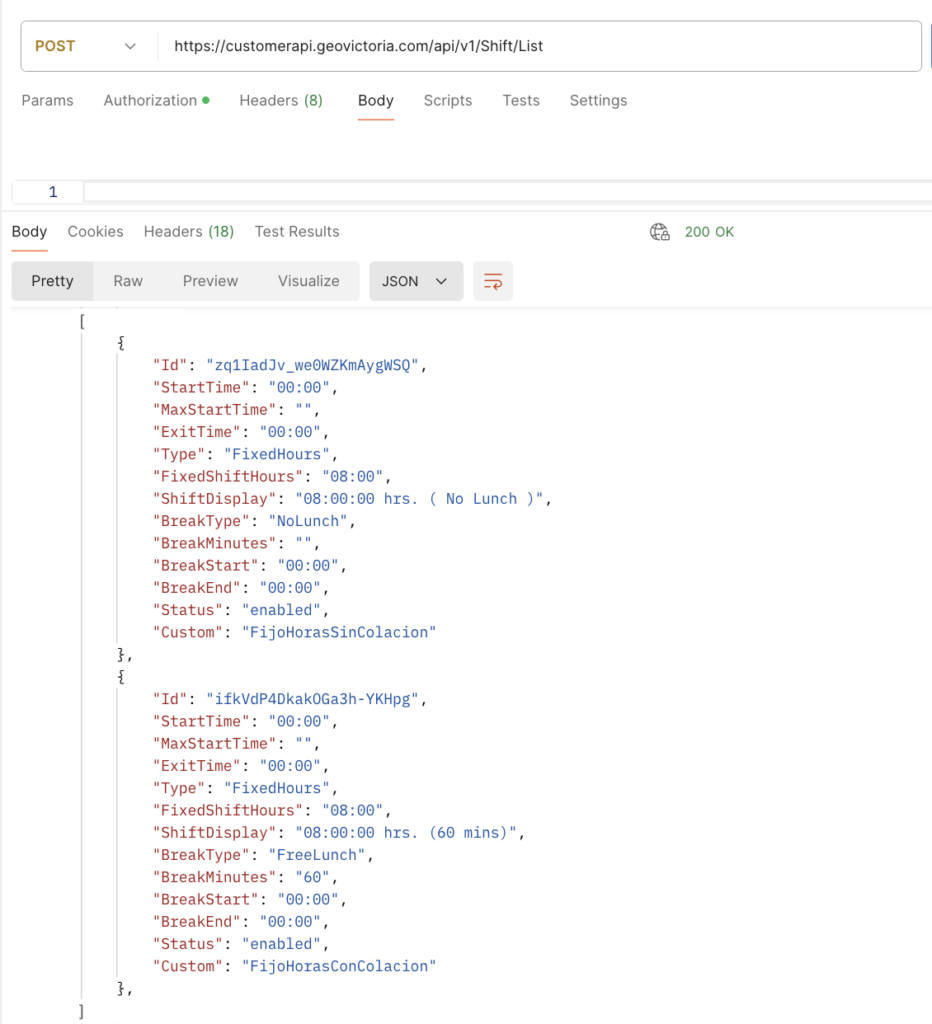The height and width of the screenshot is (1024, 932).
Task: Go to the Scripts tab
Action: [x=447, y=100]
